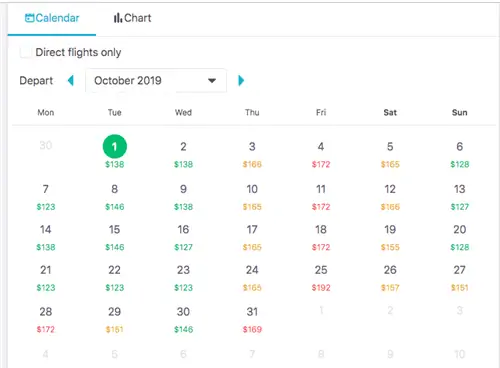Pick October 9 date cell
500x368 pixels.
click(183, 197)
